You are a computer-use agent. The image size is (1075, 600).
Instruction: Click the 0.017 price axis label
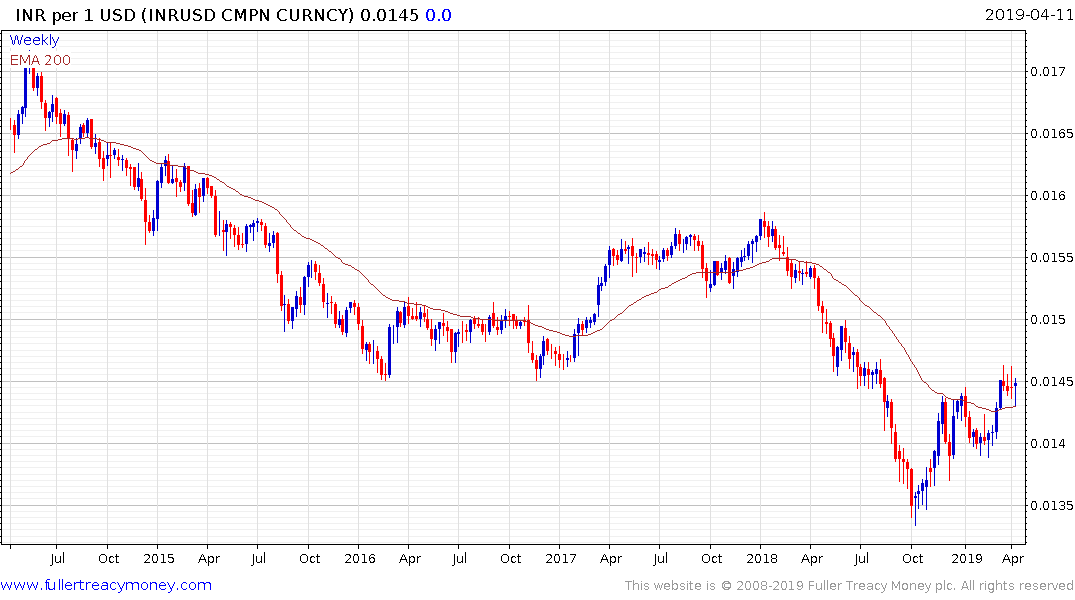pos(1048,71)
